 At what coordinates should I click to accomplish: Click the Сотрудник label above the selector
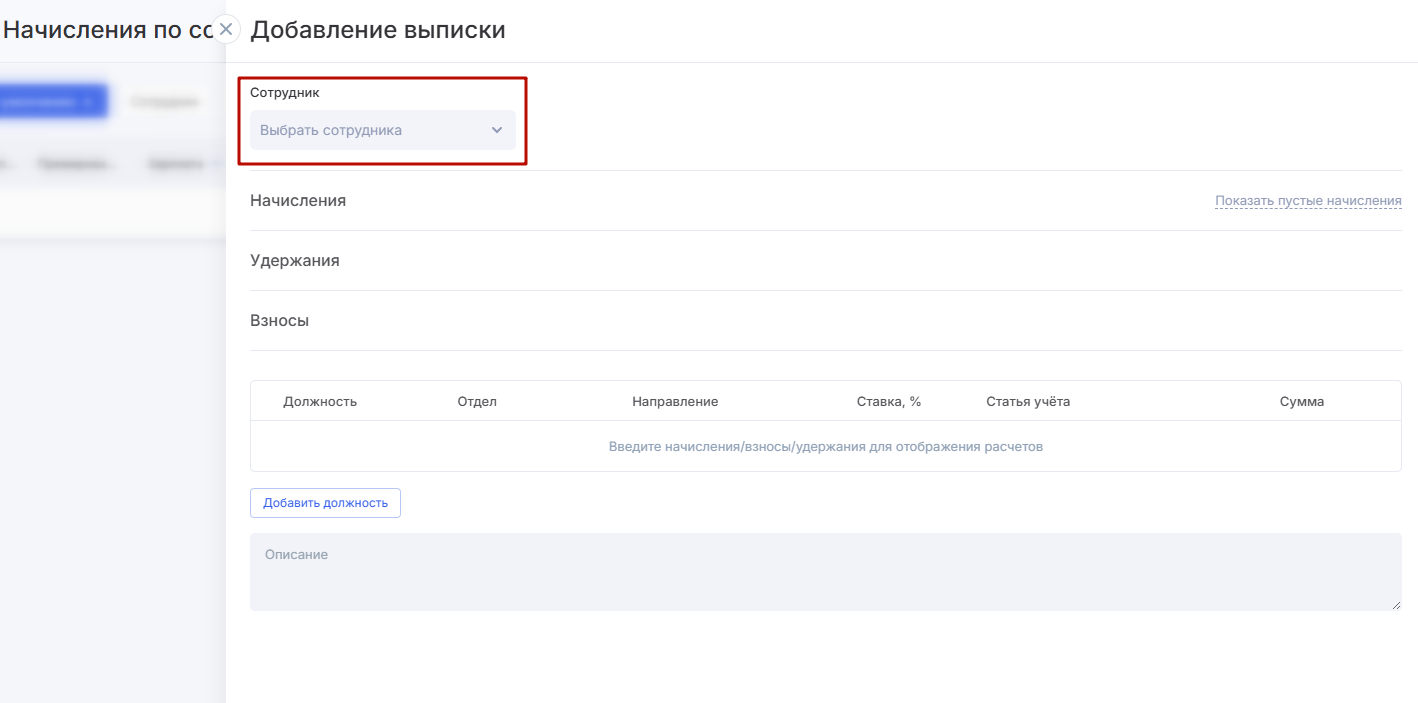click(285, 92)
